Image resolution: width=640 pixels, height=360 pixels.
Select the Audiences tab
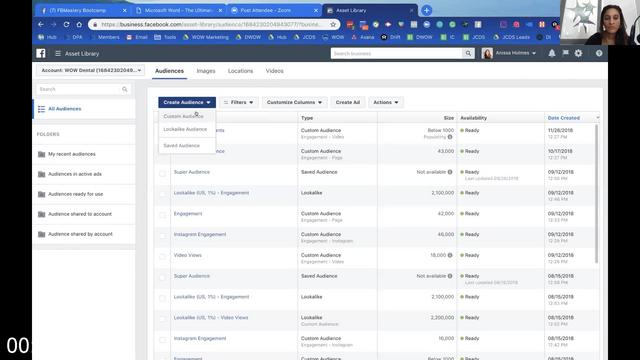pyautogui.click(x=169, y=71)
